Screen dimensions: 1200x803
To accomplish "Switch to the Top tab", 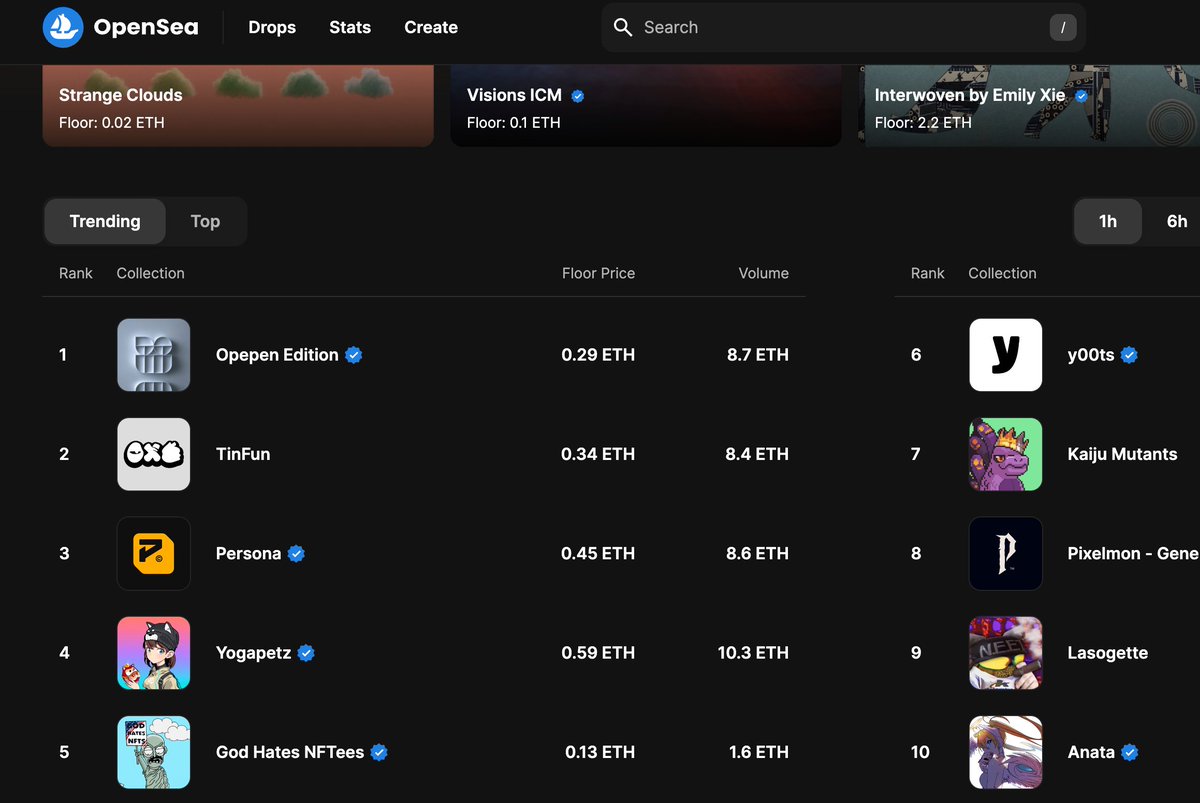I will pyautogui.click(x=205, y=221).
